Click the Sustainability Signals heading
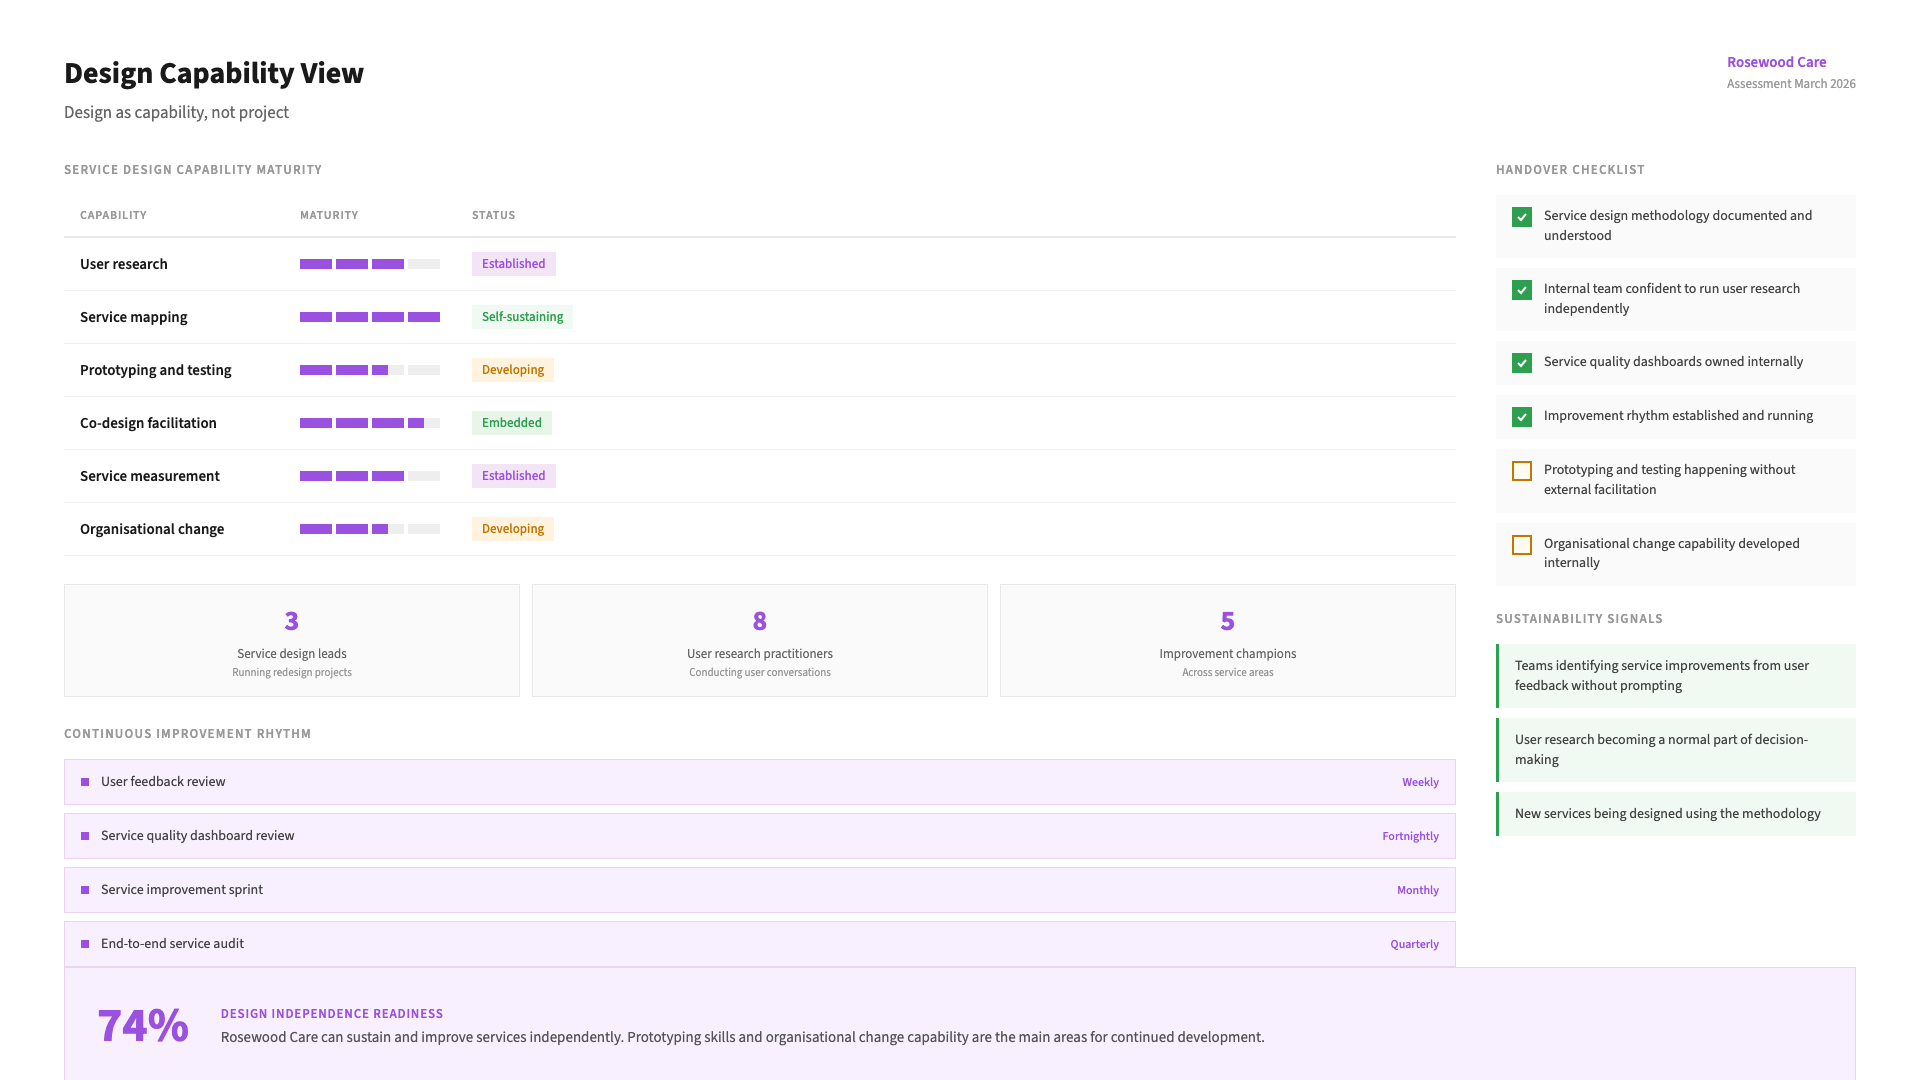Screen dimensions: 1920x1080 [x=1579, y=619]
